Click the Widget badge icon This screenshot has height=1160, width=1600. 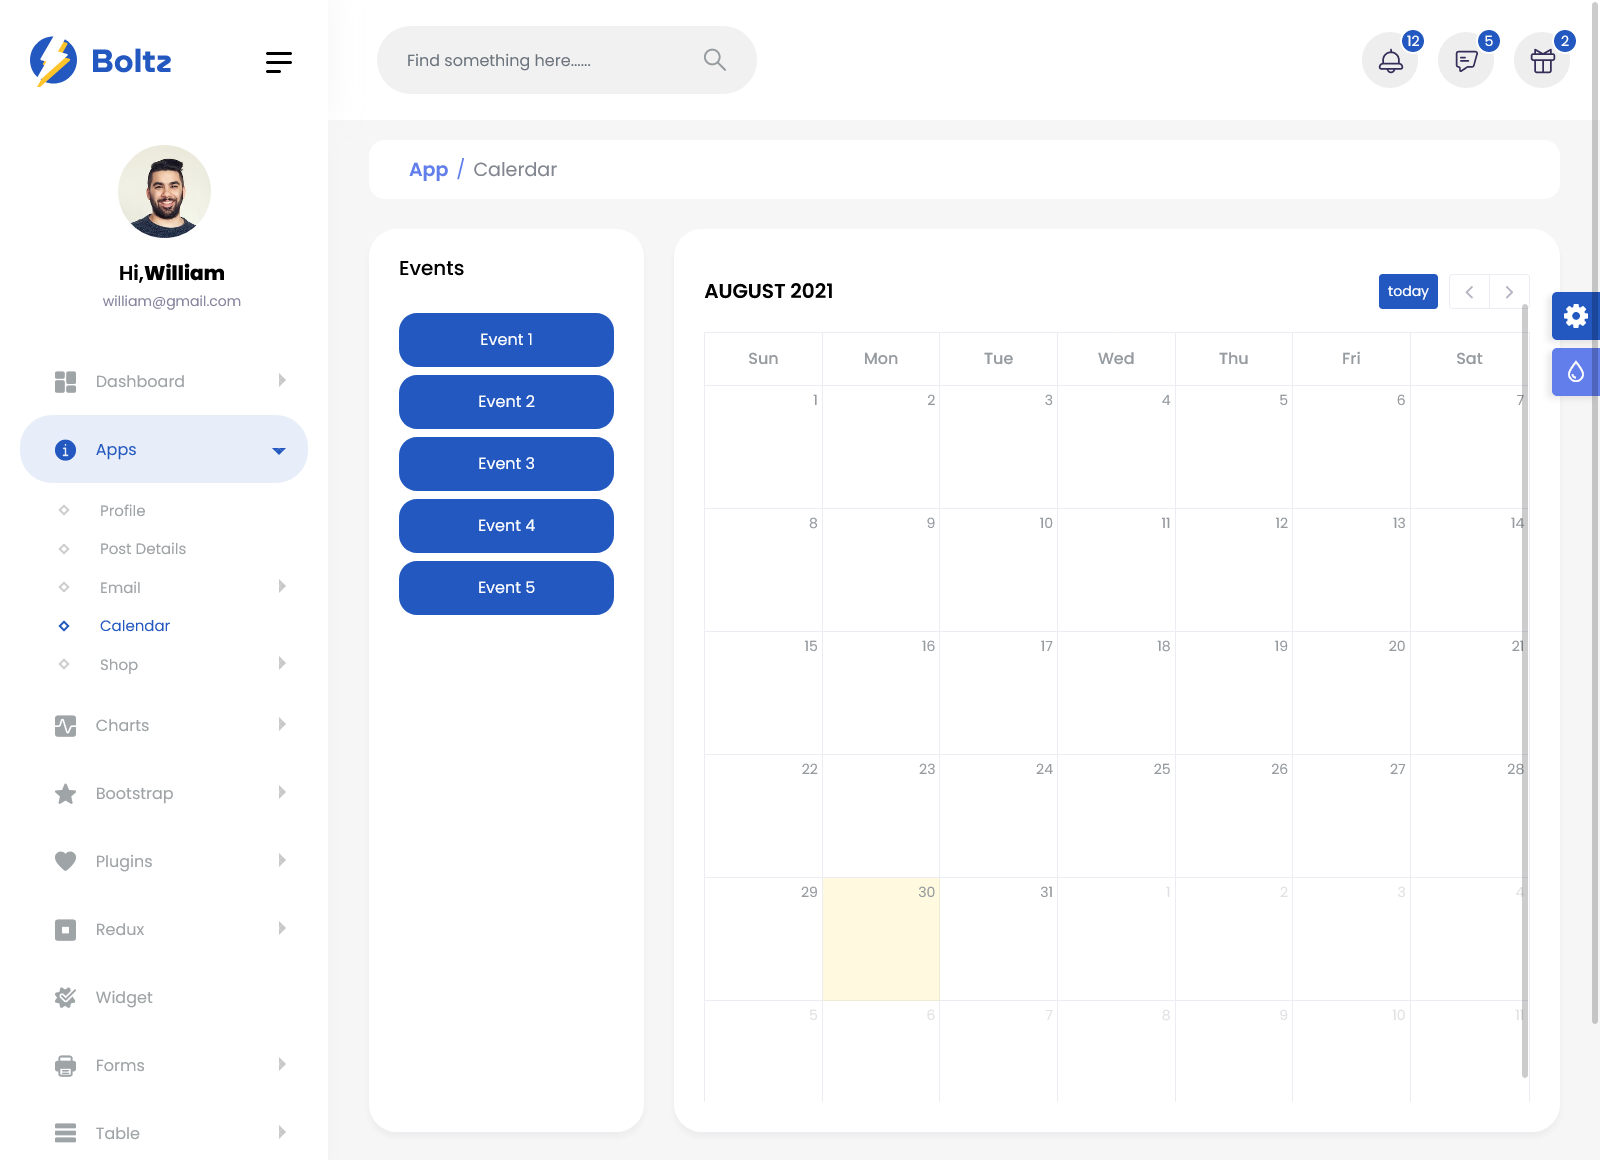coord(65,997)
